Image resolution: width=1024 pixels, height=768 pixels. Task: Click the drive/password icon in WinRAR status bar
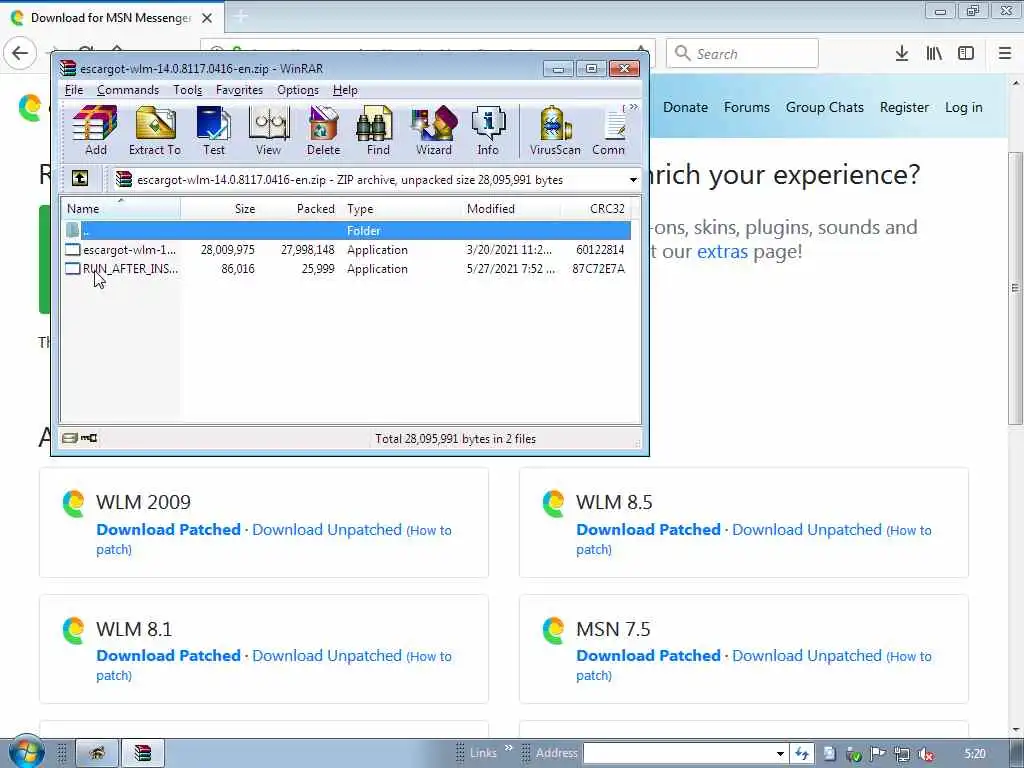(x=80, y=438)
